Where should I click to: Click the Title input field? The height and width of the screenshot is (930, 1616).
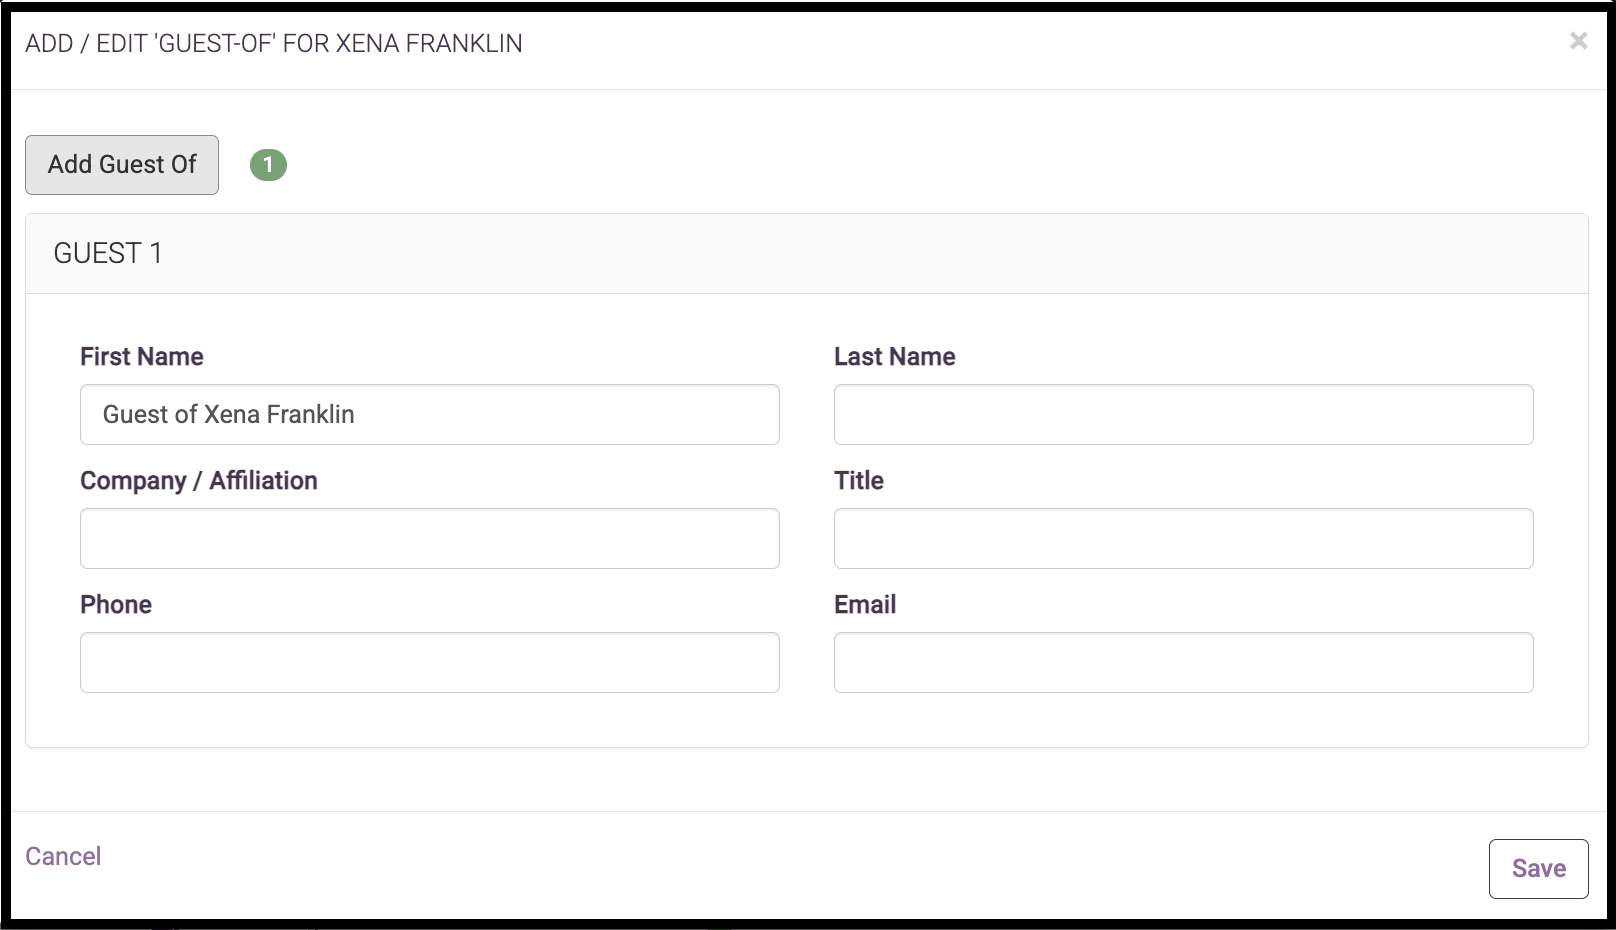click(x=1183, y=538)
